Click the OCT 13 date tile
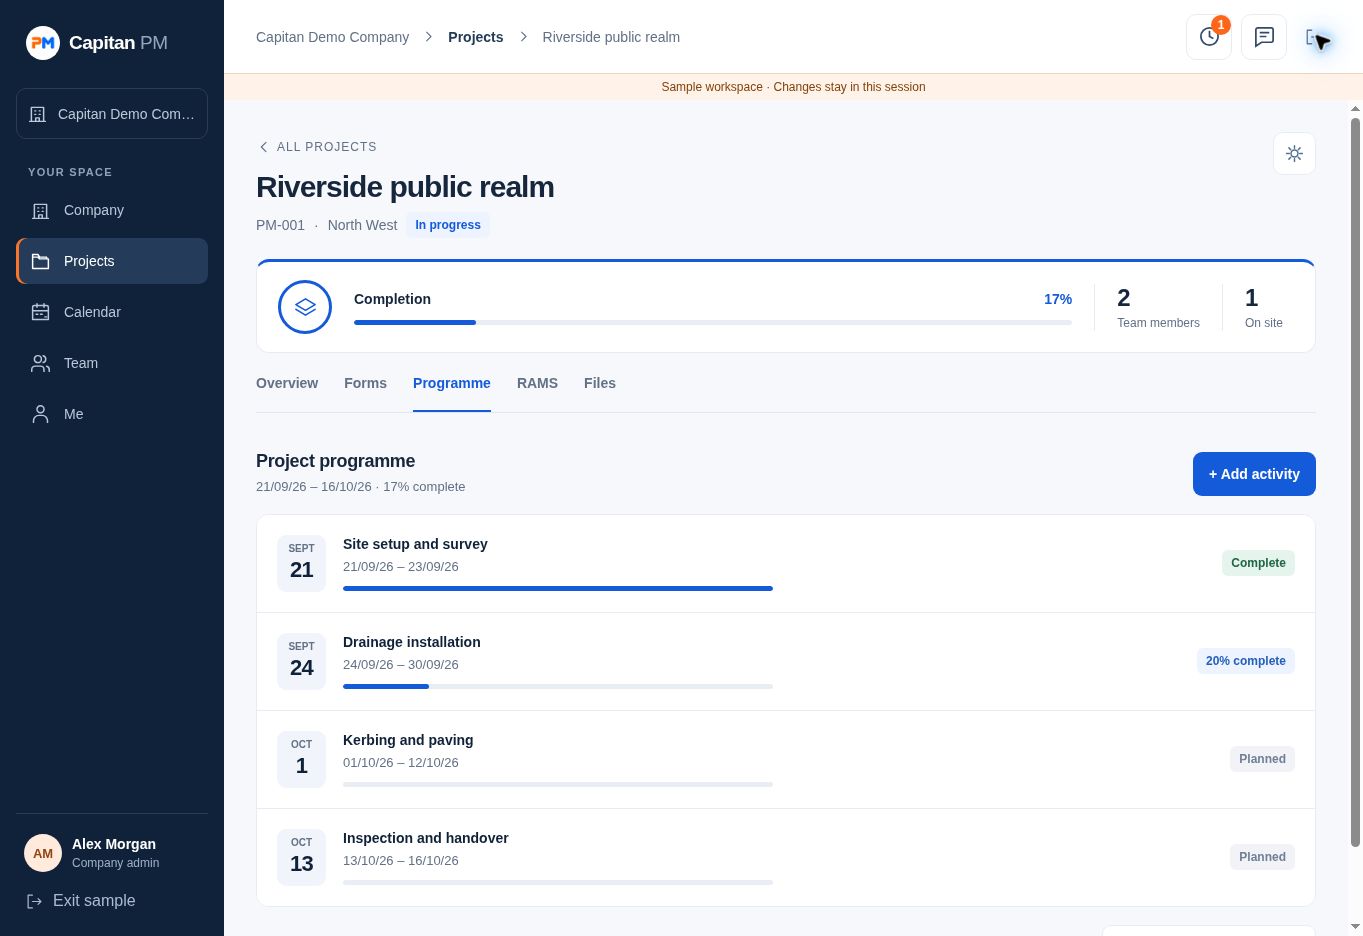Image resolution: width=1363 pixels, height=936 pixels. (301, 857)
